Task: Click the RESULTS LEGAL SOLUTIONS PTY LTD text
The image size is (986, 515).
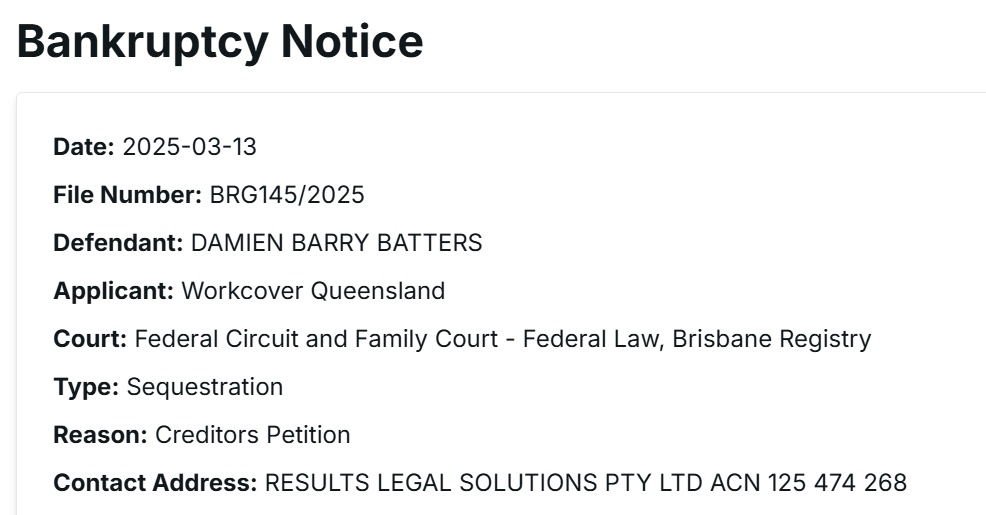Action: 484,483
